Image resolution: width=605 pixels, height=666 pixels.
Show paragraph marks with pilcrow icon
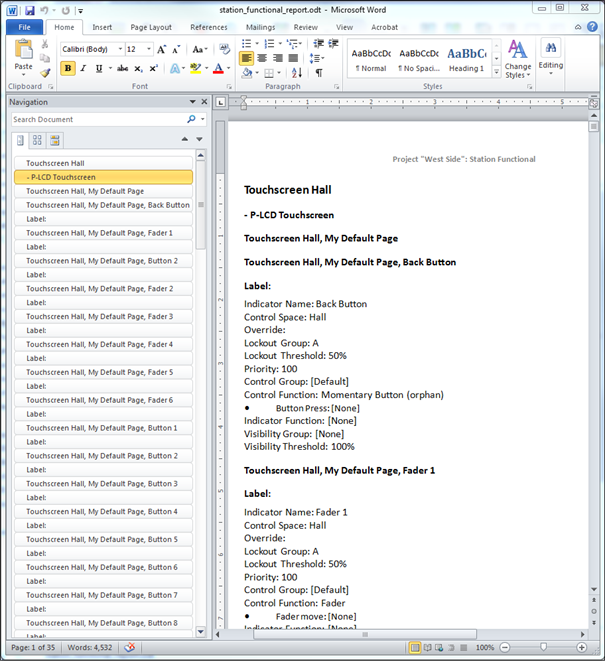[319, 73]
